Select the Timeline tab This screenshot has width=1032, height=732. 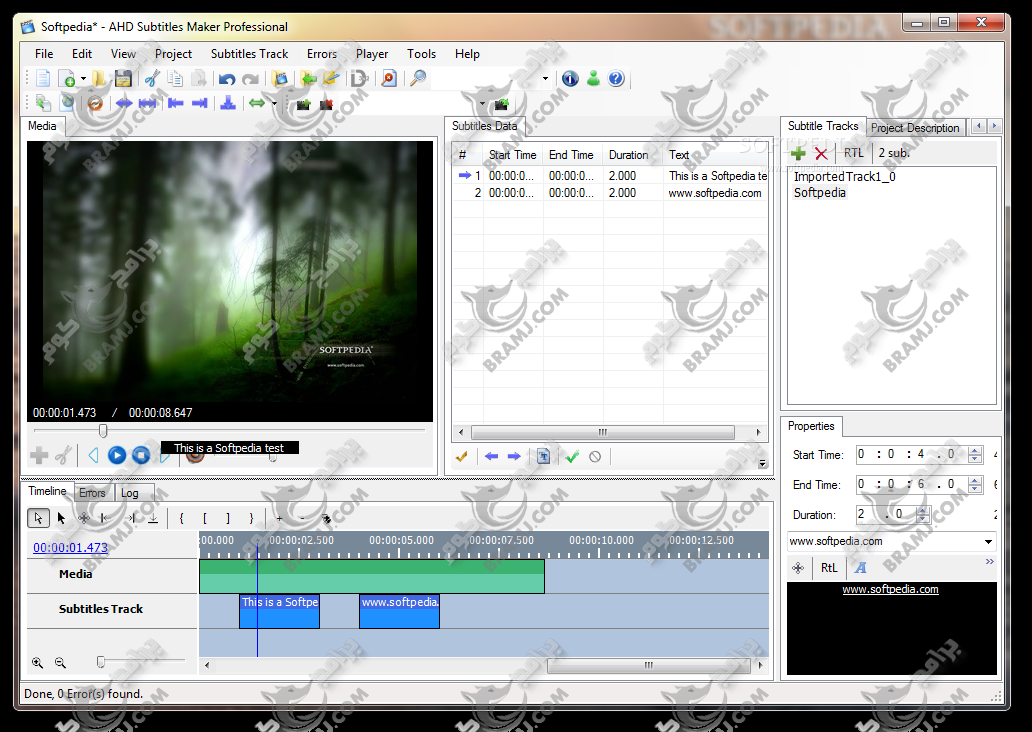(x=47, y=491)
